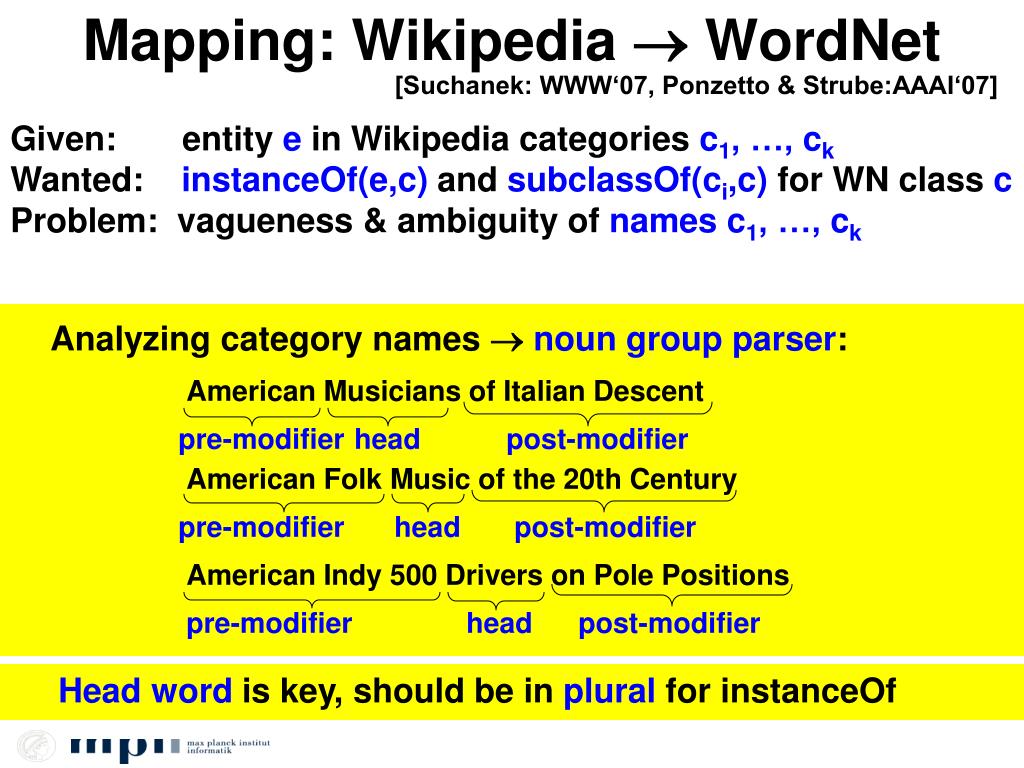Viewport: 1024px width, 768px height.
Task: Click the faded Minerva emblem beside the mpi logo
Action: (36, 746)
